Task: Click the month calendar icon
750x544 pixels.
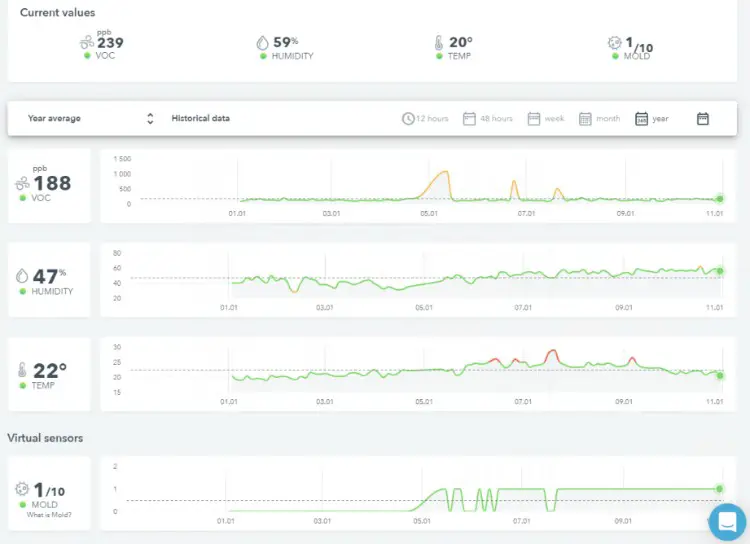Action: click(585, 119)
